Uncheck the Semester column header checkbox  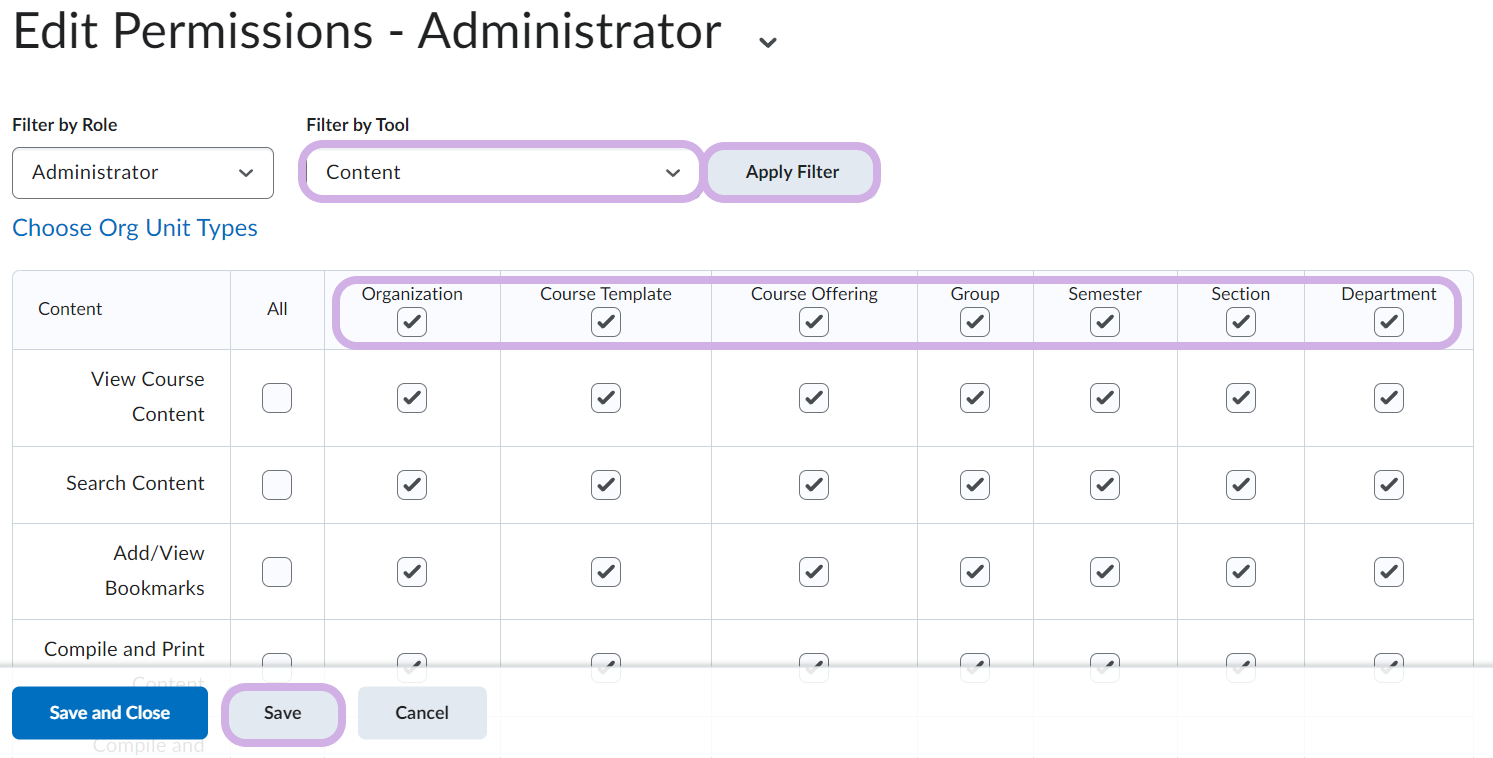point(1105,322)
